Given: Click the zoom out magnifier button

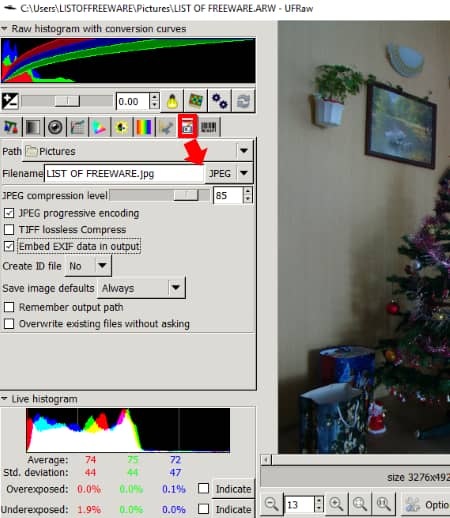Looking at the screenshot, I should 271,504.
